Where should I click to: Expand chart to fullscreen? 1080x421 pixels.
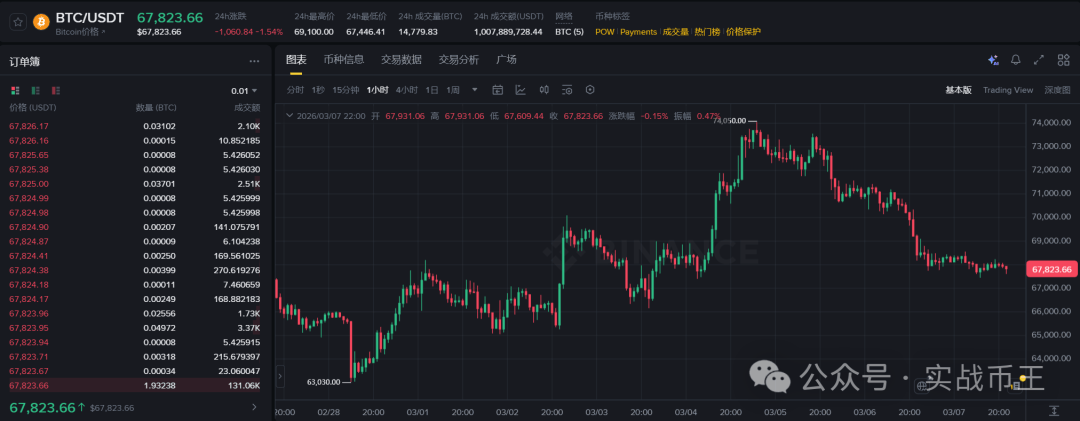[1039, 60]
